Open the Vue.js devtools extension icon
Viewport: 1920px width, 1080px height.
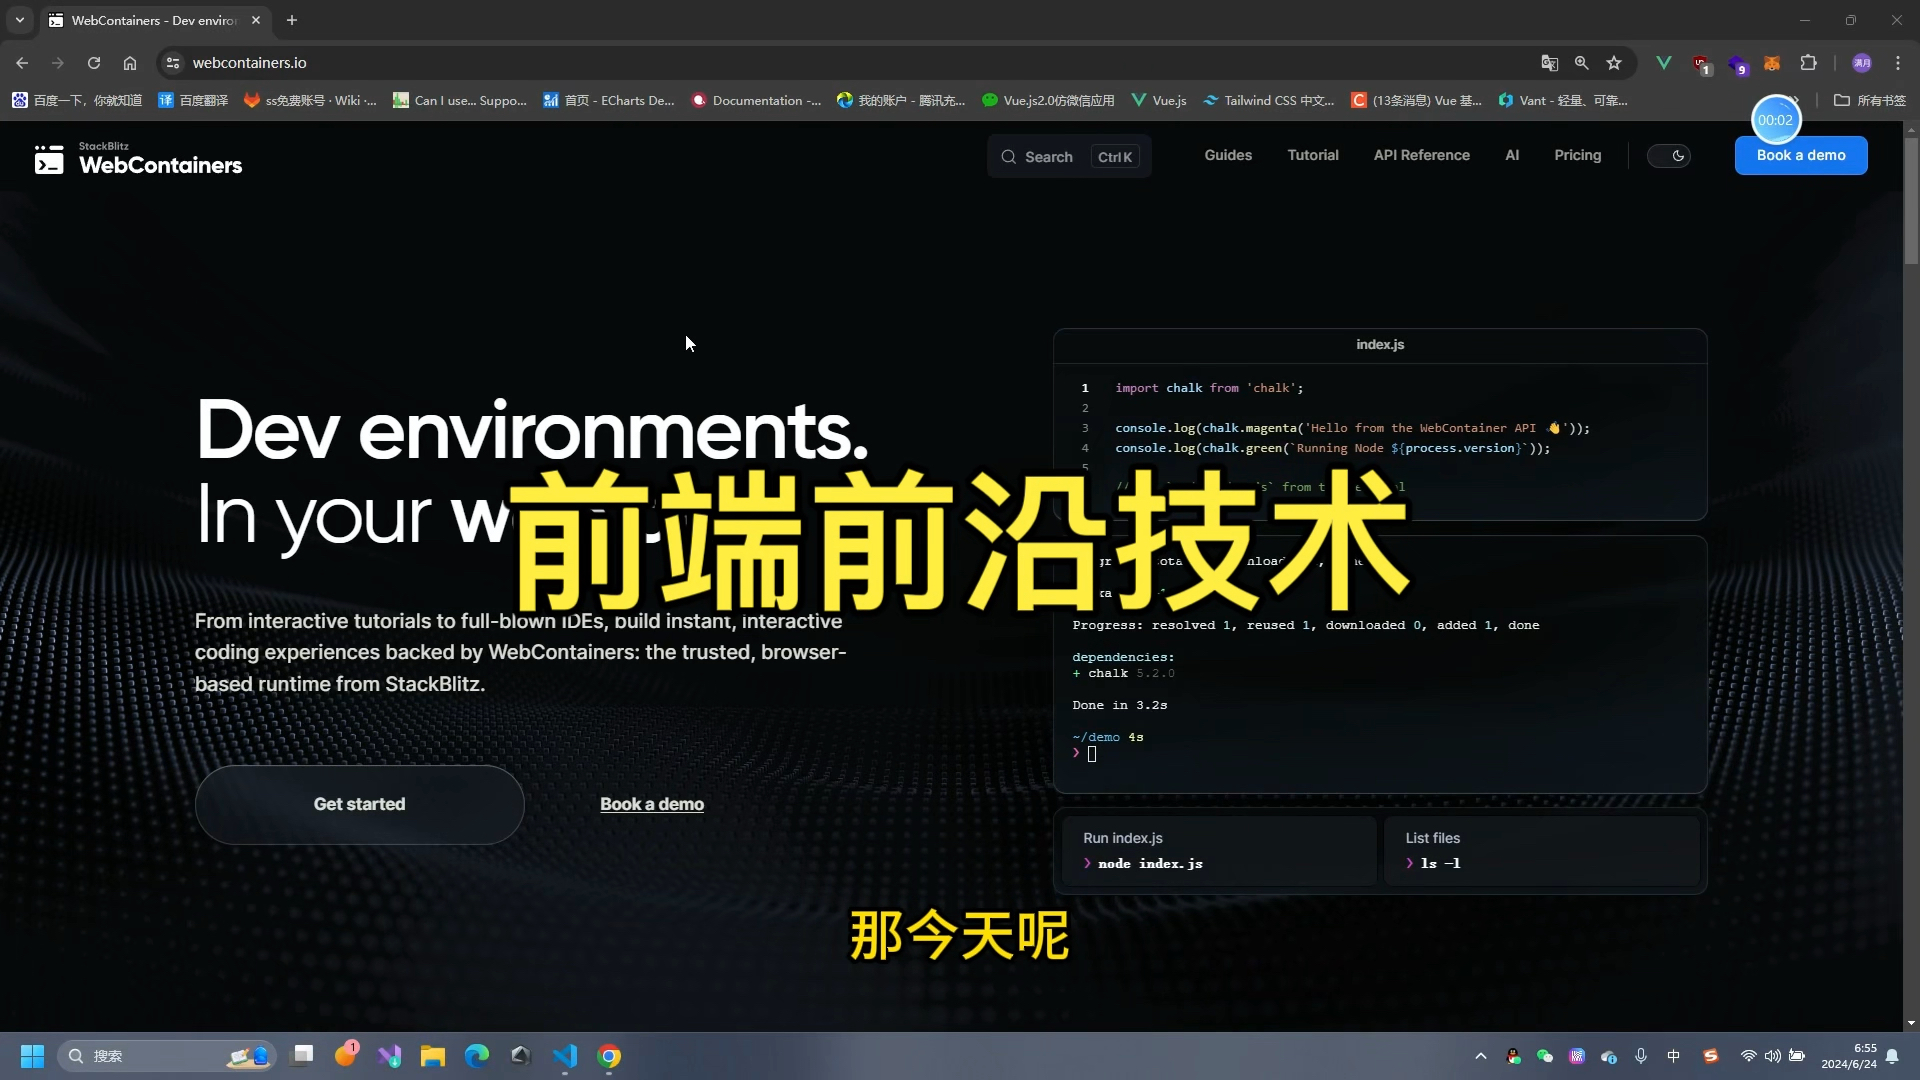click(x=1663, y=62)
